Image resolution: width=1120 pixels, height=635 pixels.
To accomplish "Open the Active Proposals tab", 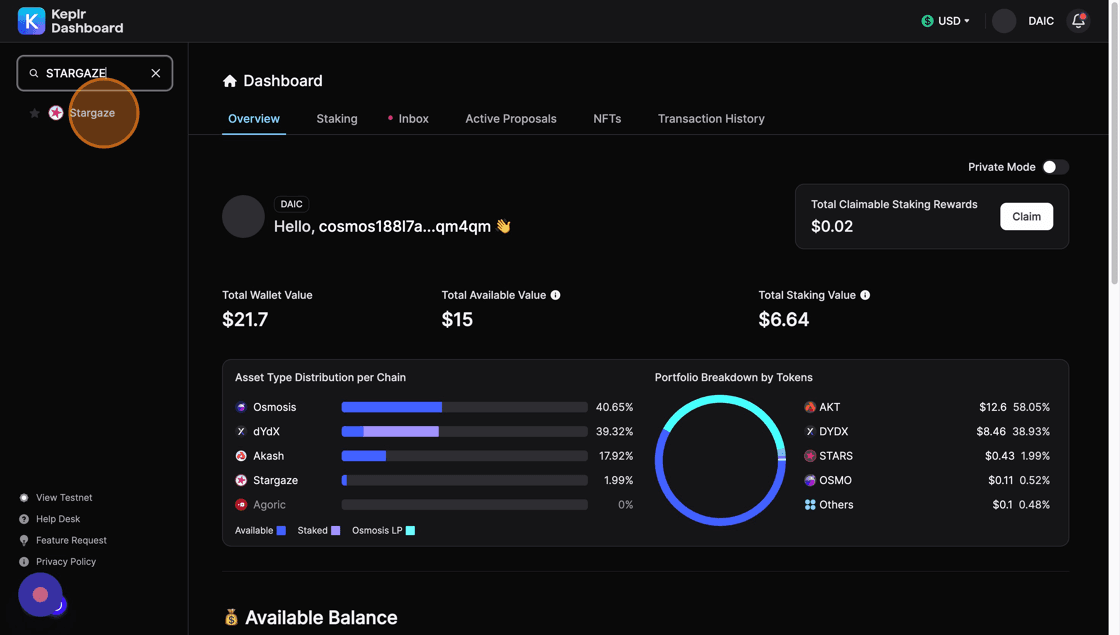I will (510, 118).
